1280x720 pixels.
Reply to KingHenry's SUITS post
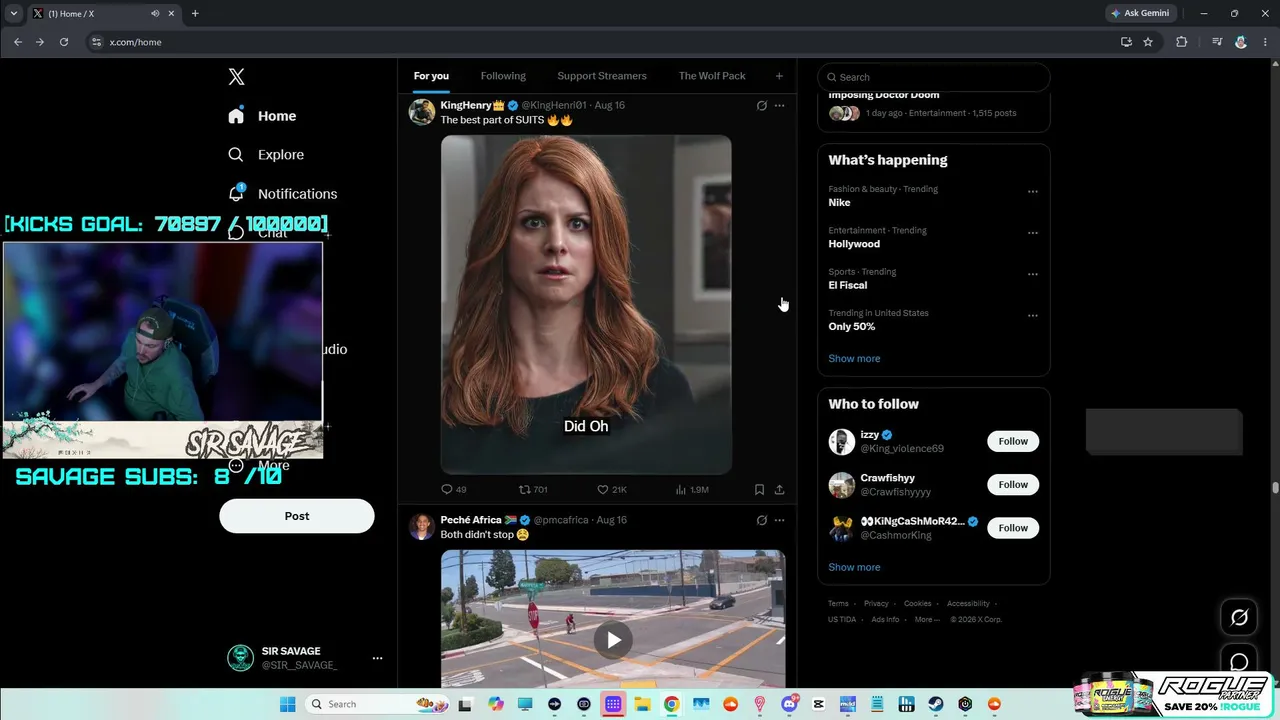(x=453, y=489)
